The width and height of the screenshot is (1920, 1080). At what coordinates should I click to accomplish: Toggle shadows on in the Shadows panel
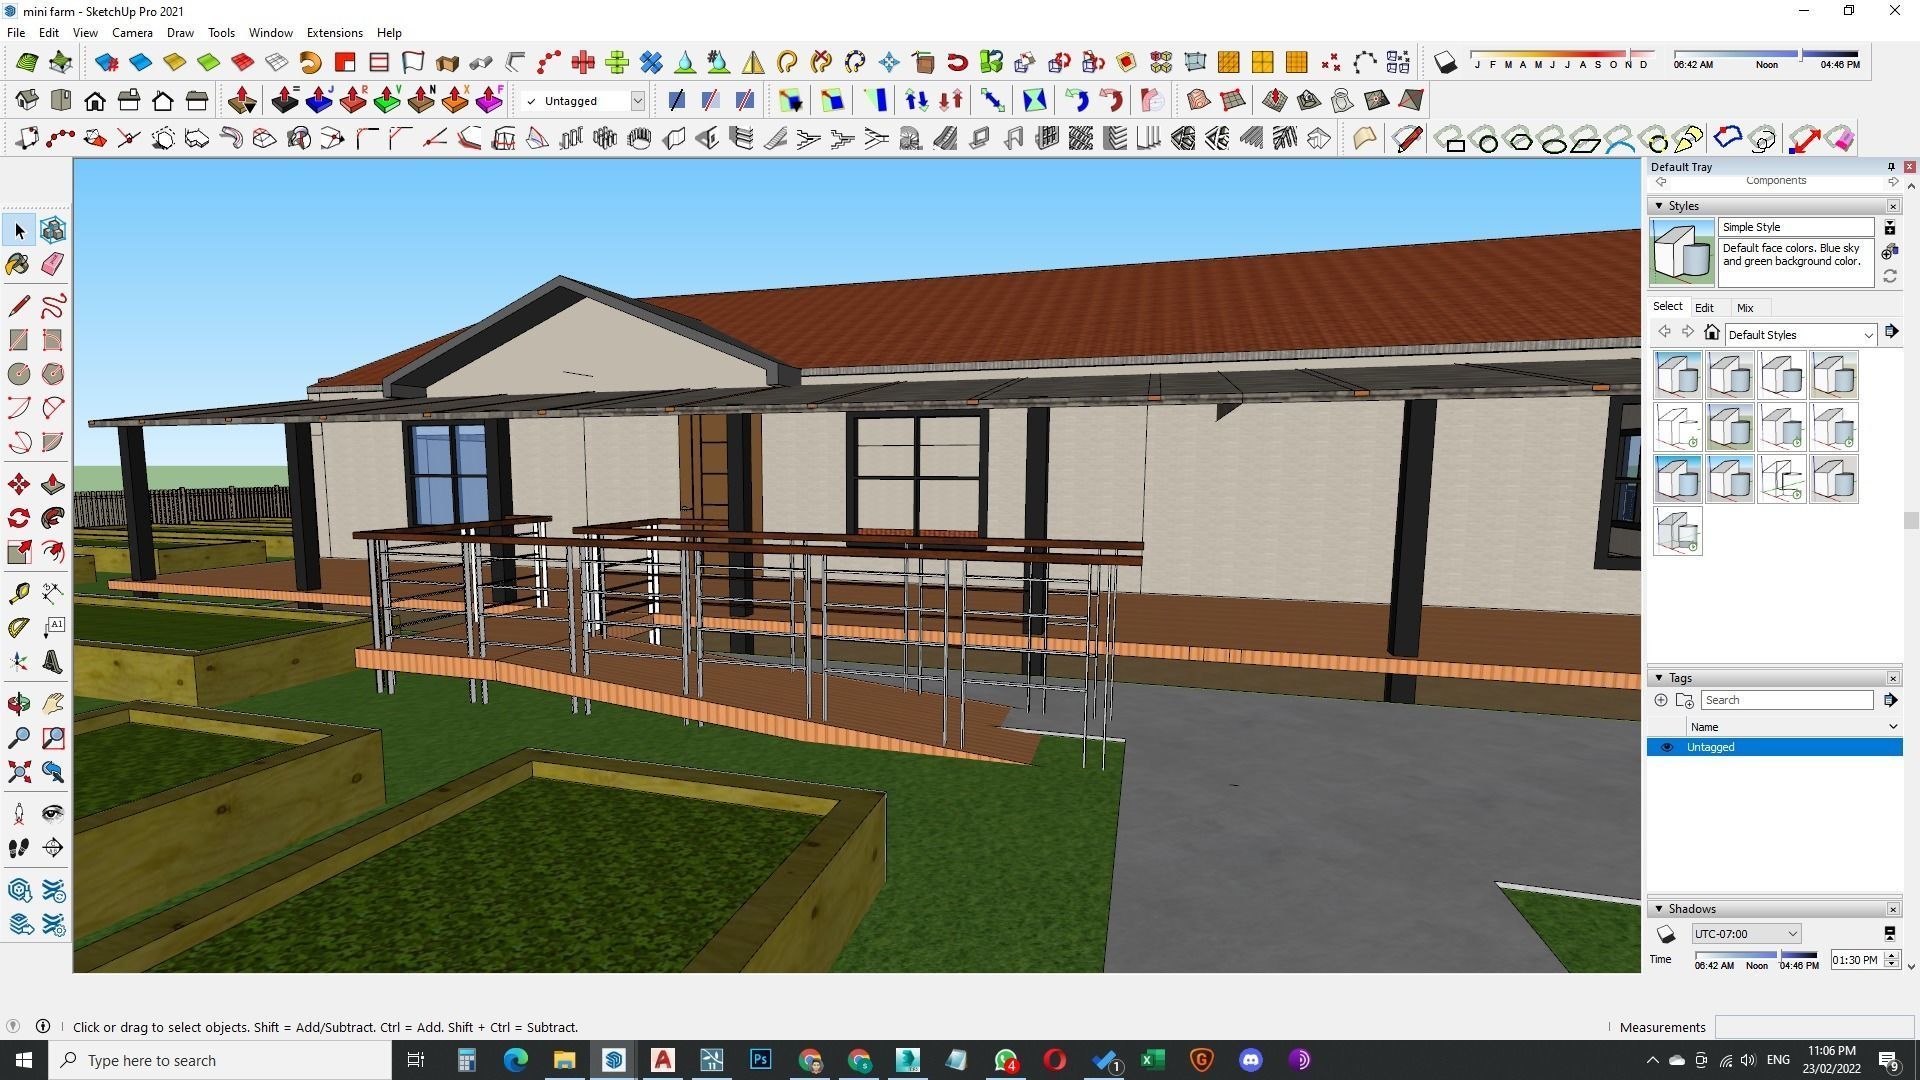[1666, 933]
